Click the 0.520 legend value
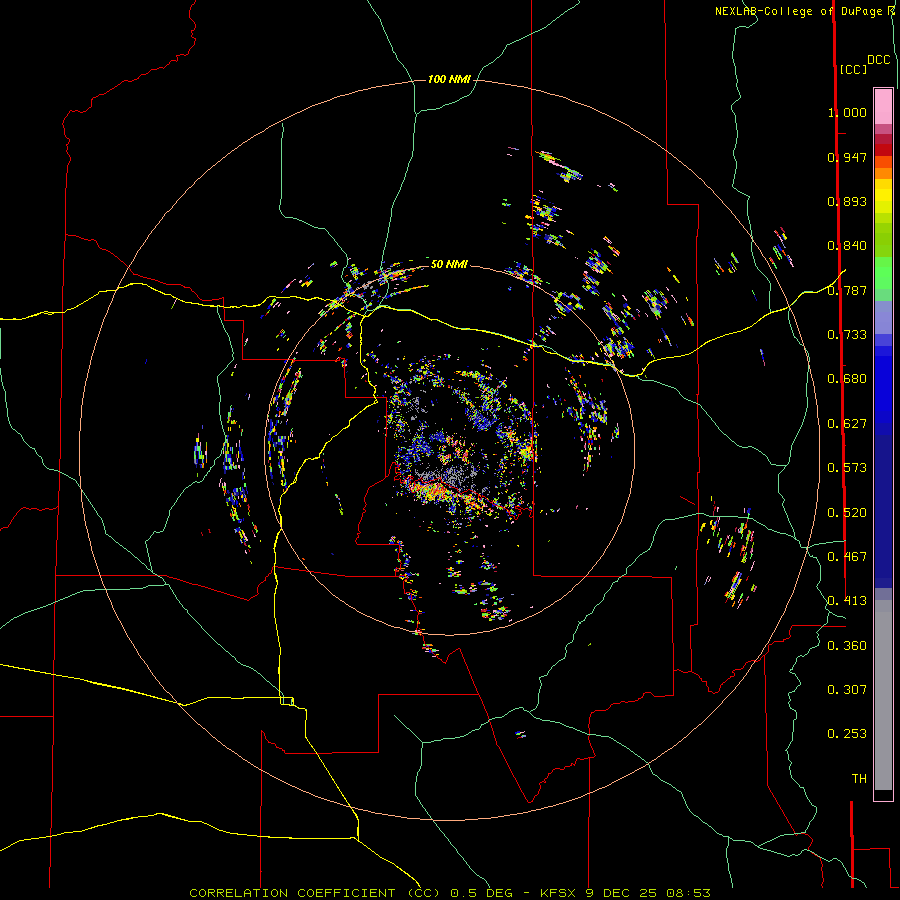 (x=847, y=513)
